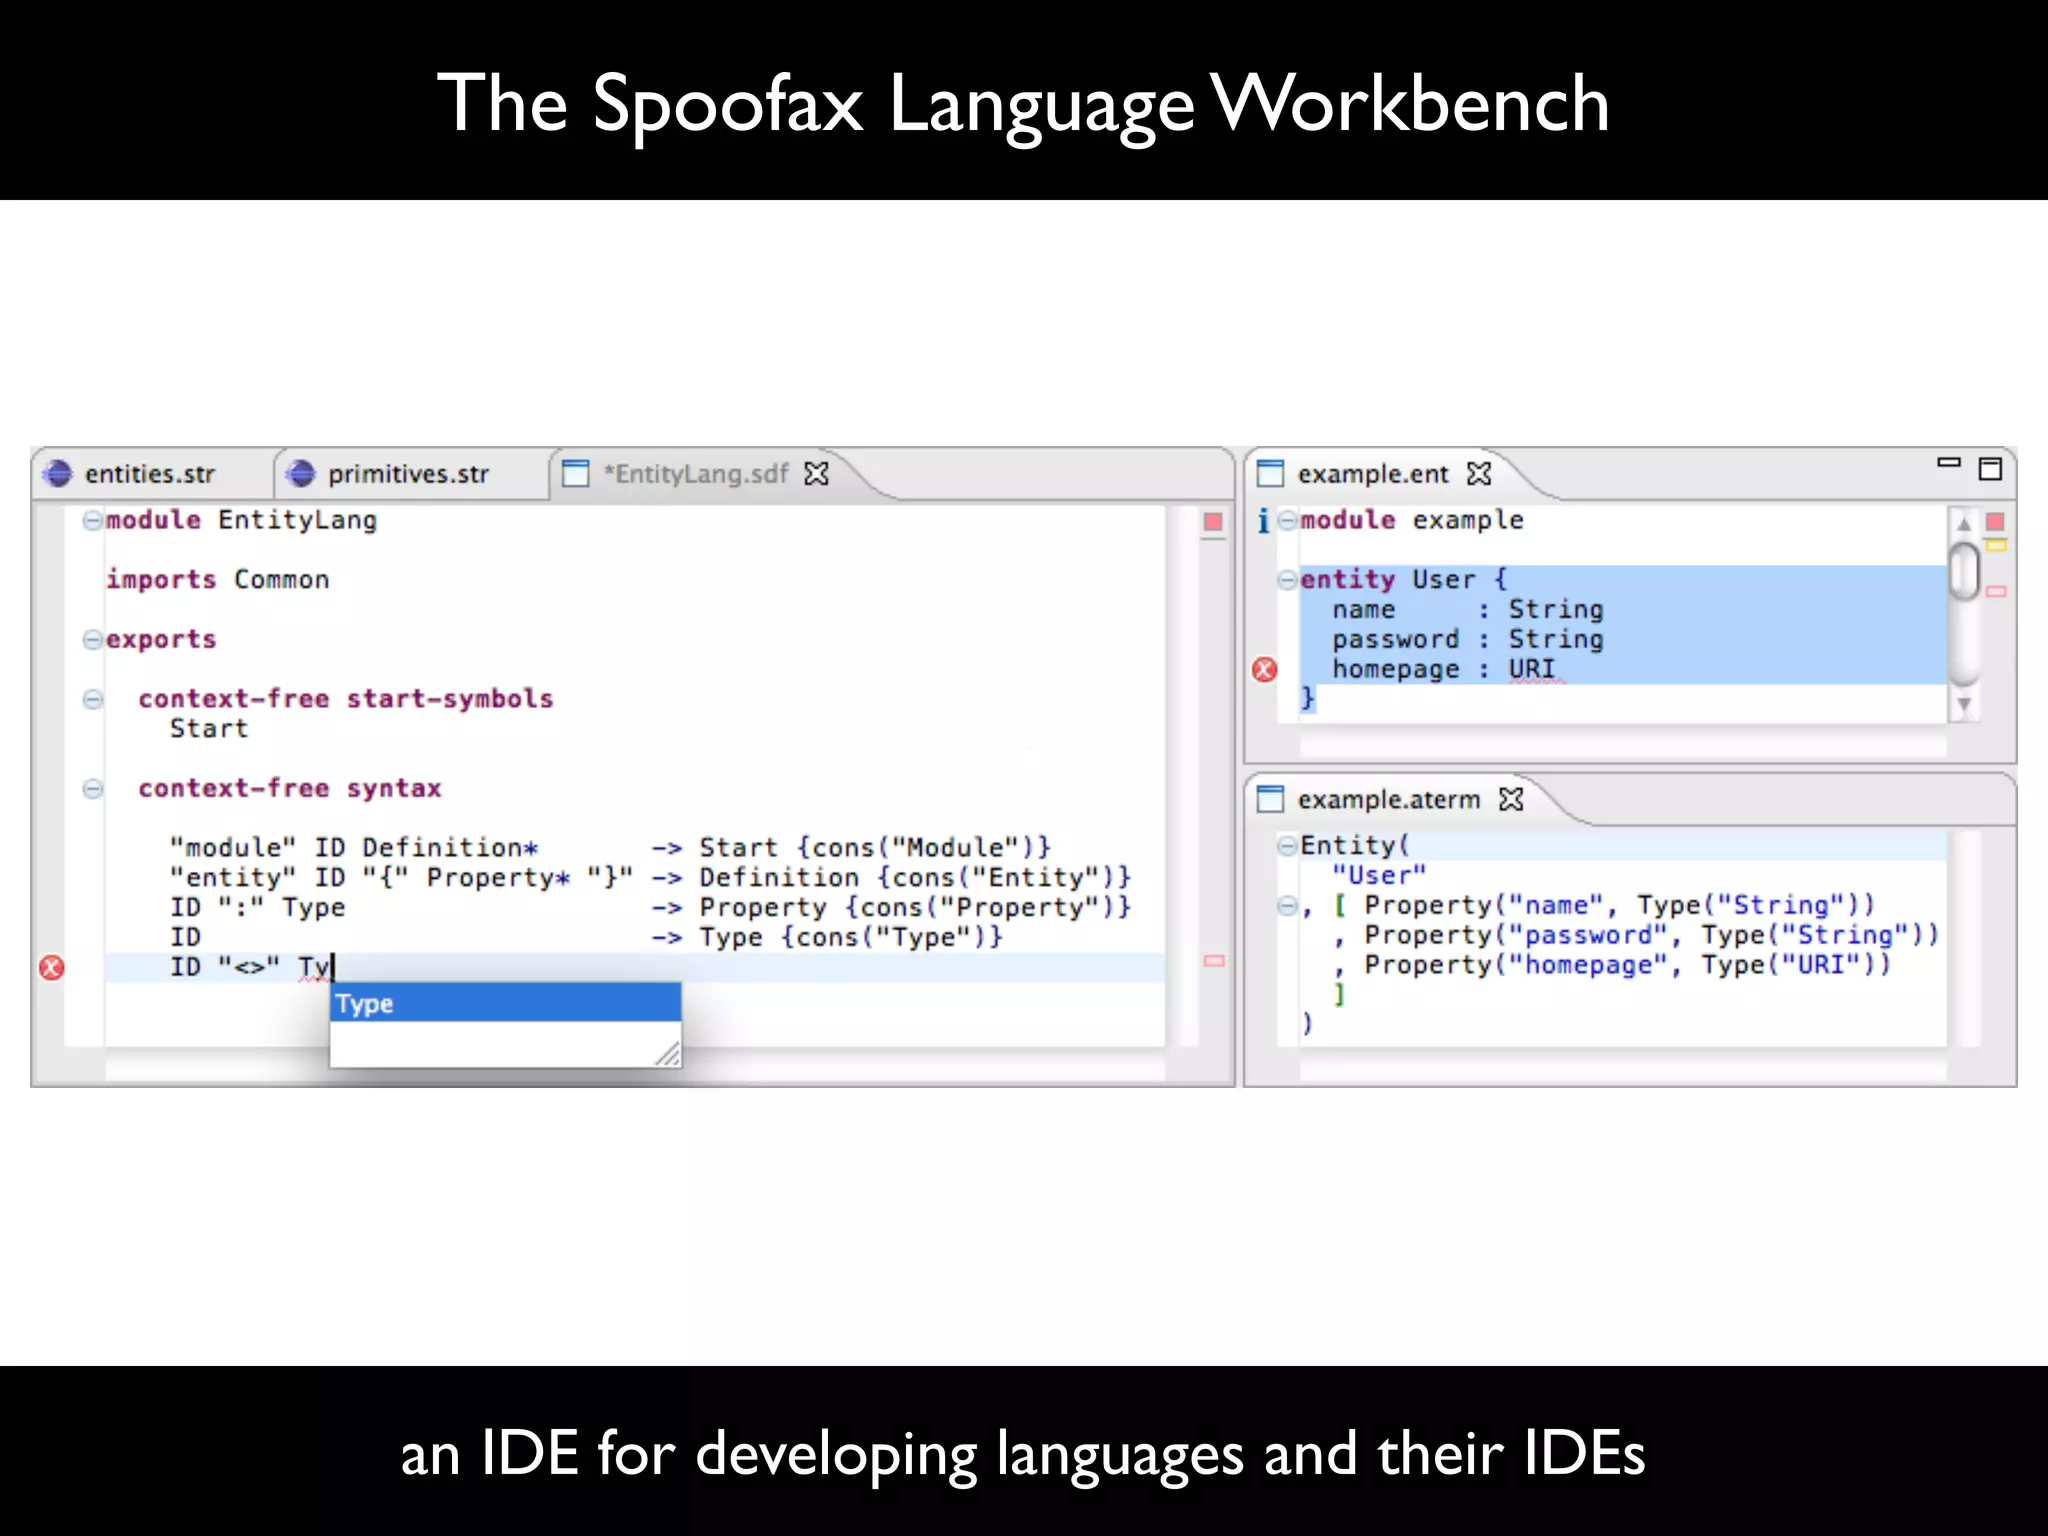The width and height of the screenshot is (2048, 1536).
Task: Maximize the example.ent editor pane
Action: pyautogui.click(x=1991, y=468)
